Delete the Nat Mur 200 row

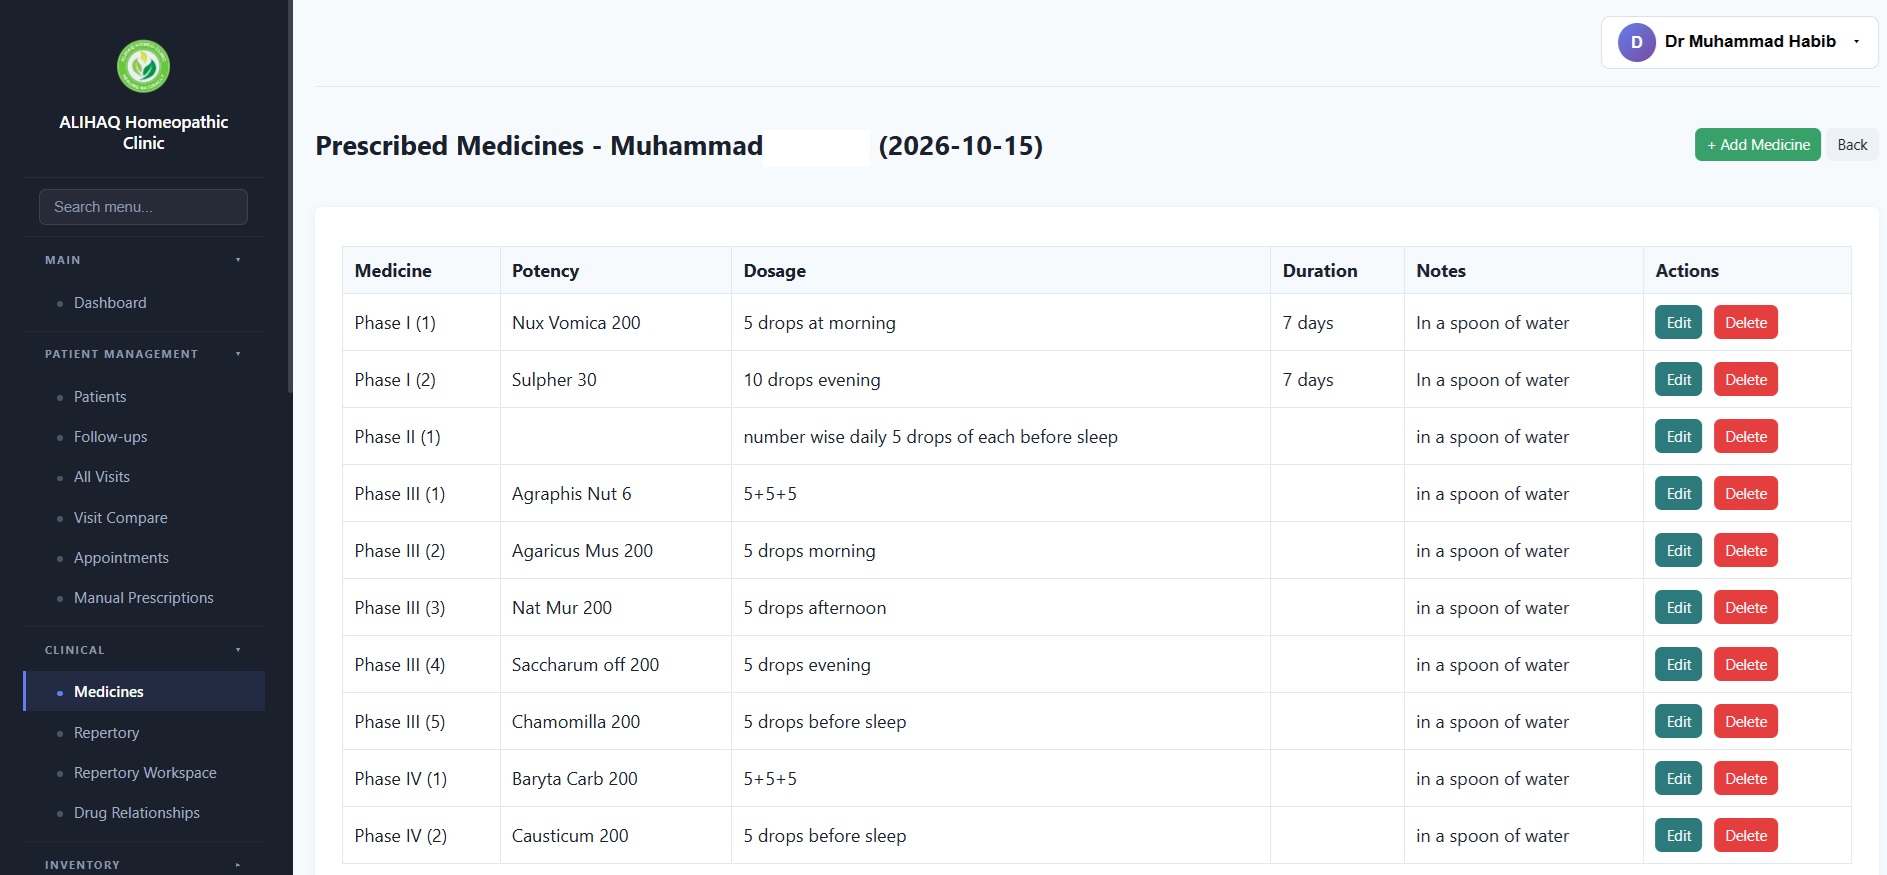pos(1745,608)
